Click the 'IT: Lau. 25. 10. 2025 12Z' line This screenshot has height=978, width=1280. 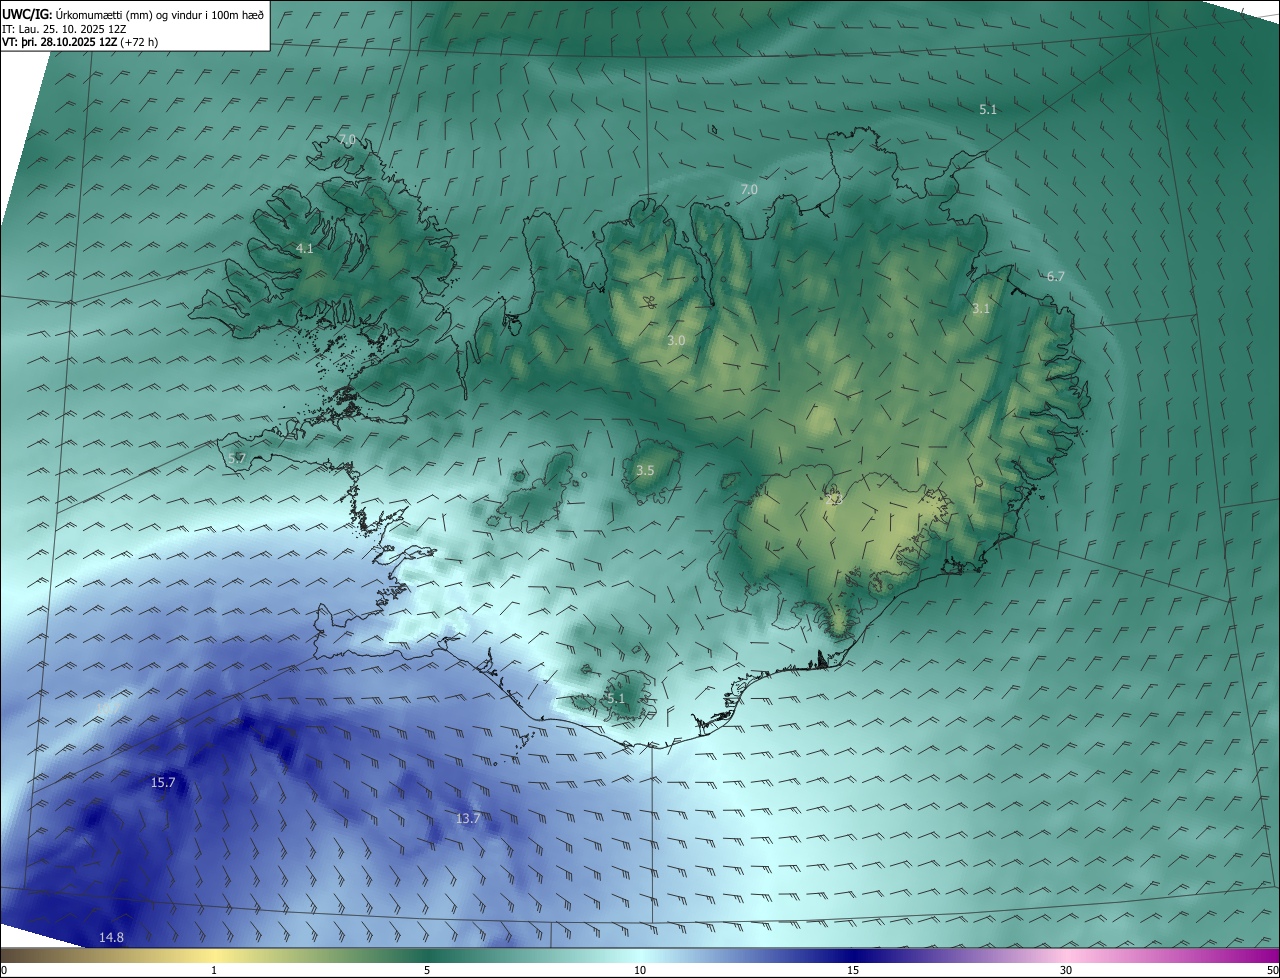(x=64, y=29)
